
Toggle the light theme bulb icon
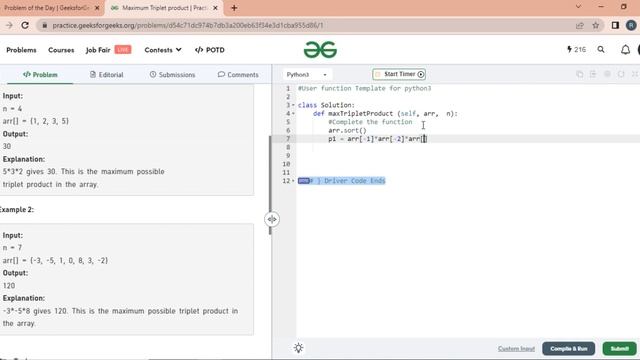point(298,348)
